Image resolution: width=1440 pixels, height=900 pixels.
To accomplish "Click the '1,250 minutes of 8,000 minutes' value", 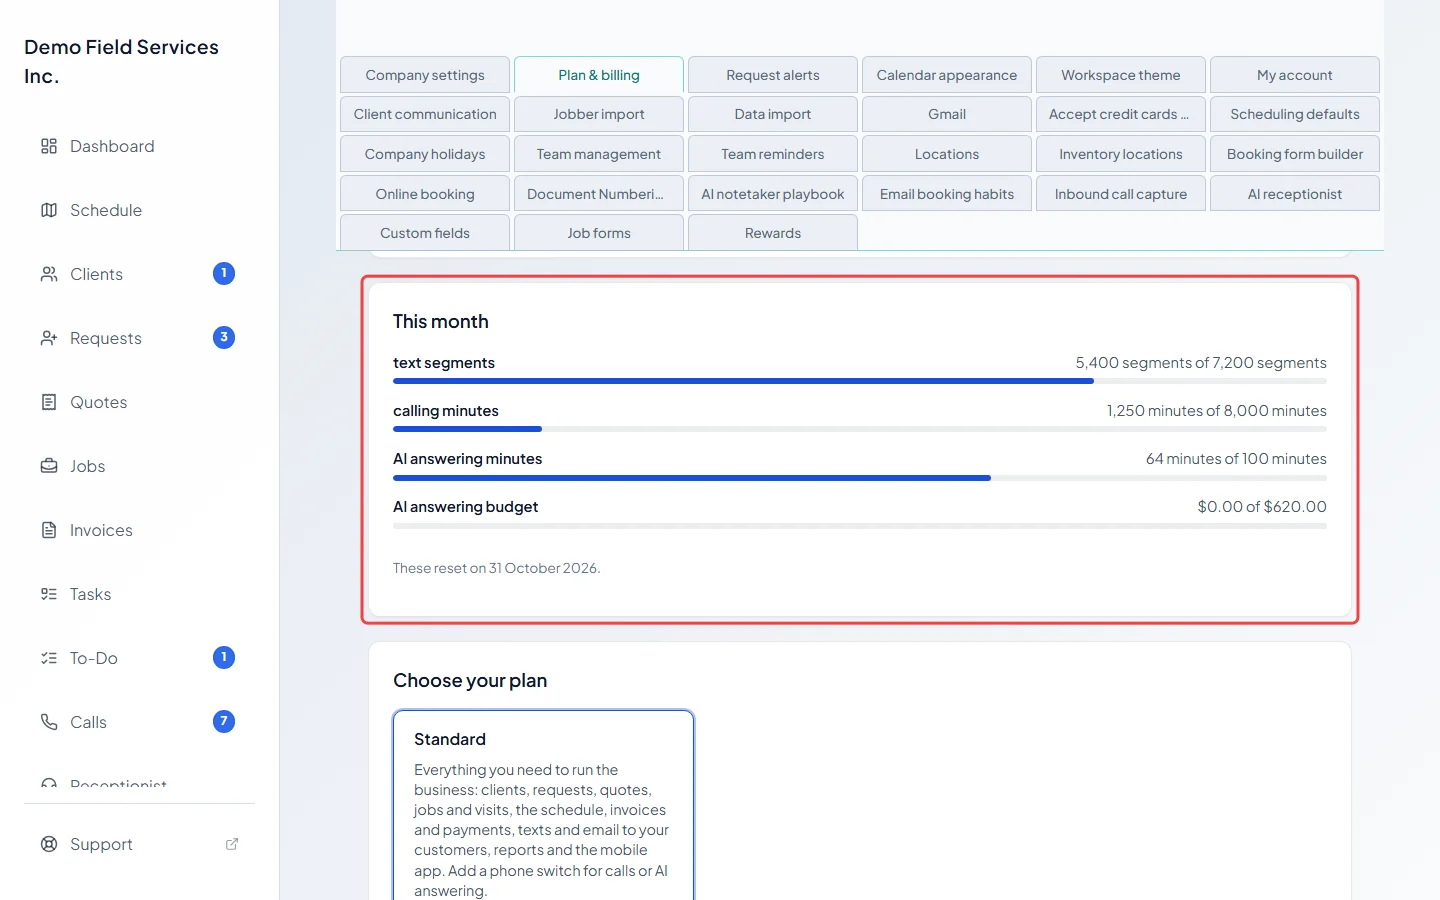I will pyautogui.click(x=1216, y=411).
